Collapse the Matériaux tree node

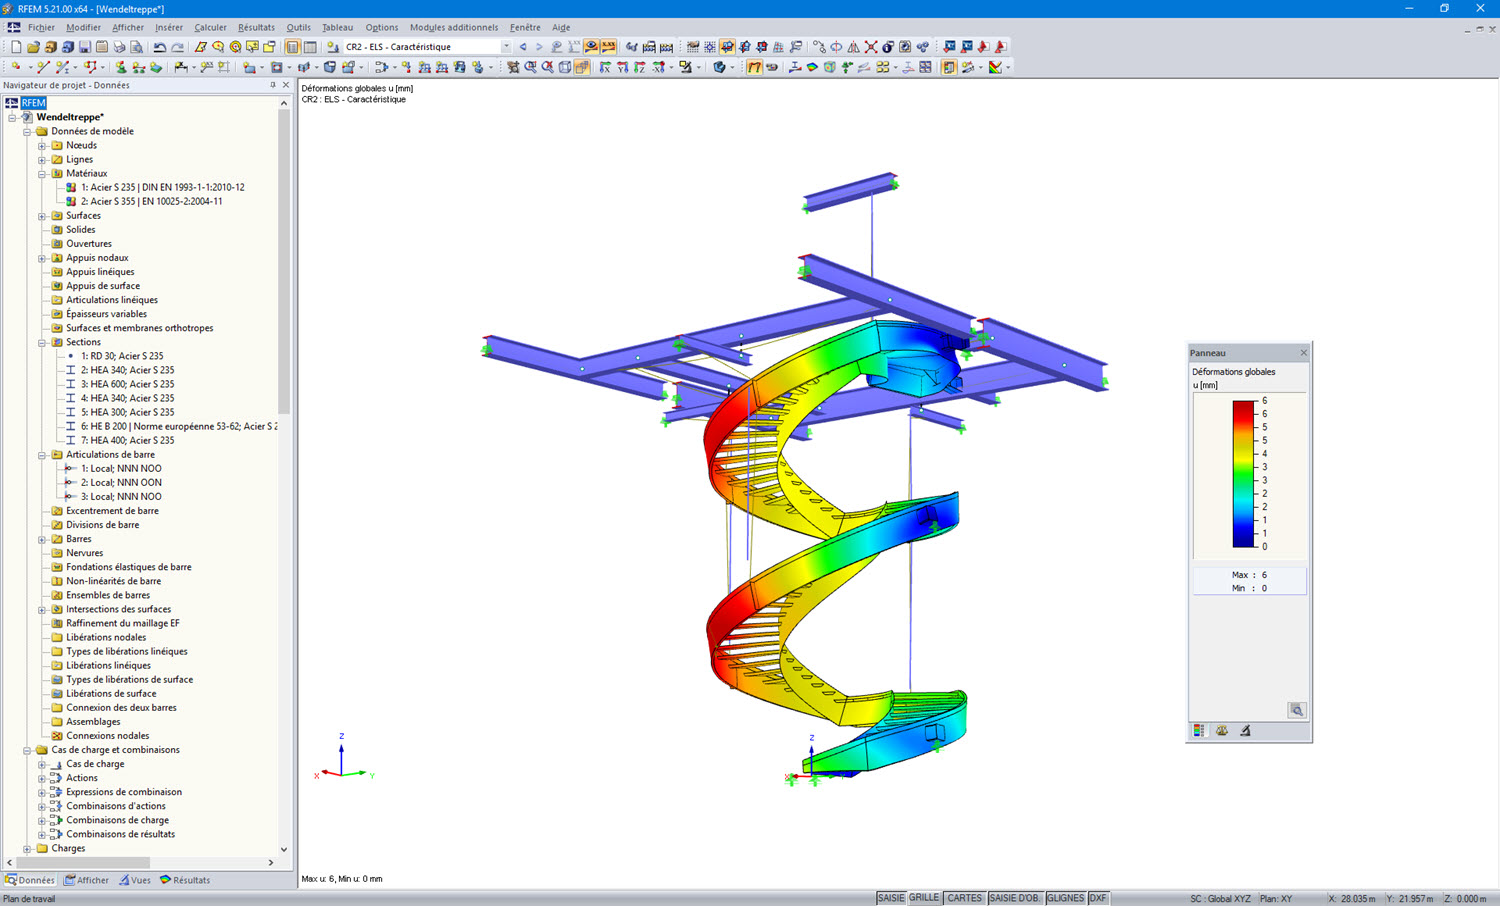pos(40,172)
